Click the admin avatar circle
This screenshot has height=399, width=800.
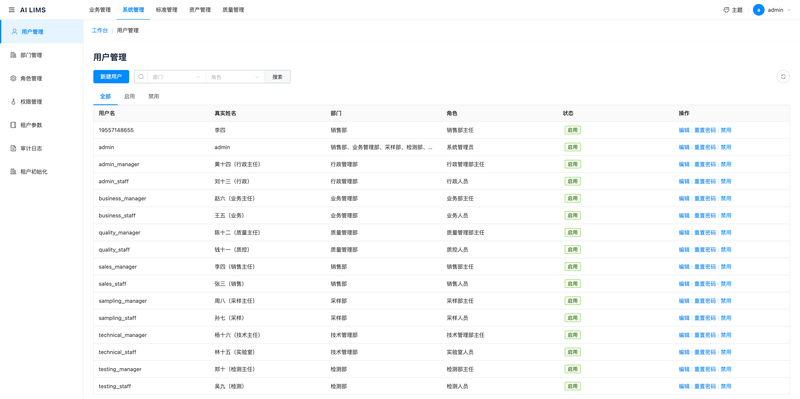point(759,10)
